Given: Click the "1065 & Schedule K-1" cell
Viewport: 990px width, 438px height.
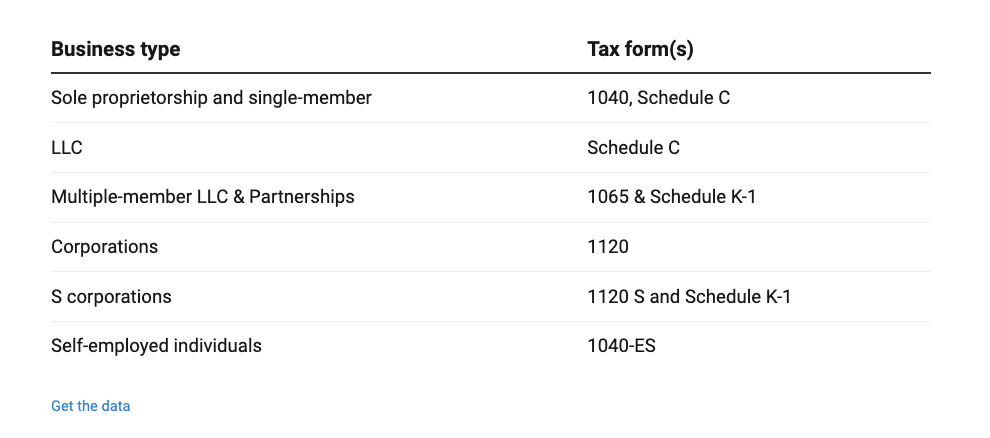Looking at the screenshot, I should coord(671,197).
